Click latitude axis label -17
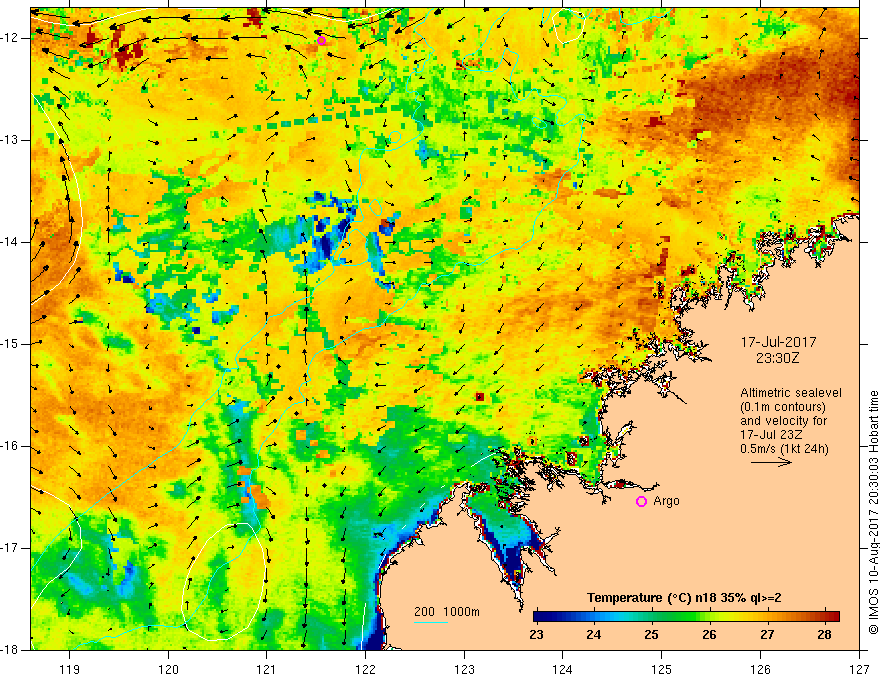Image resolution: width=880 pixels, height=680 pixels. click(x=10, y=548)
